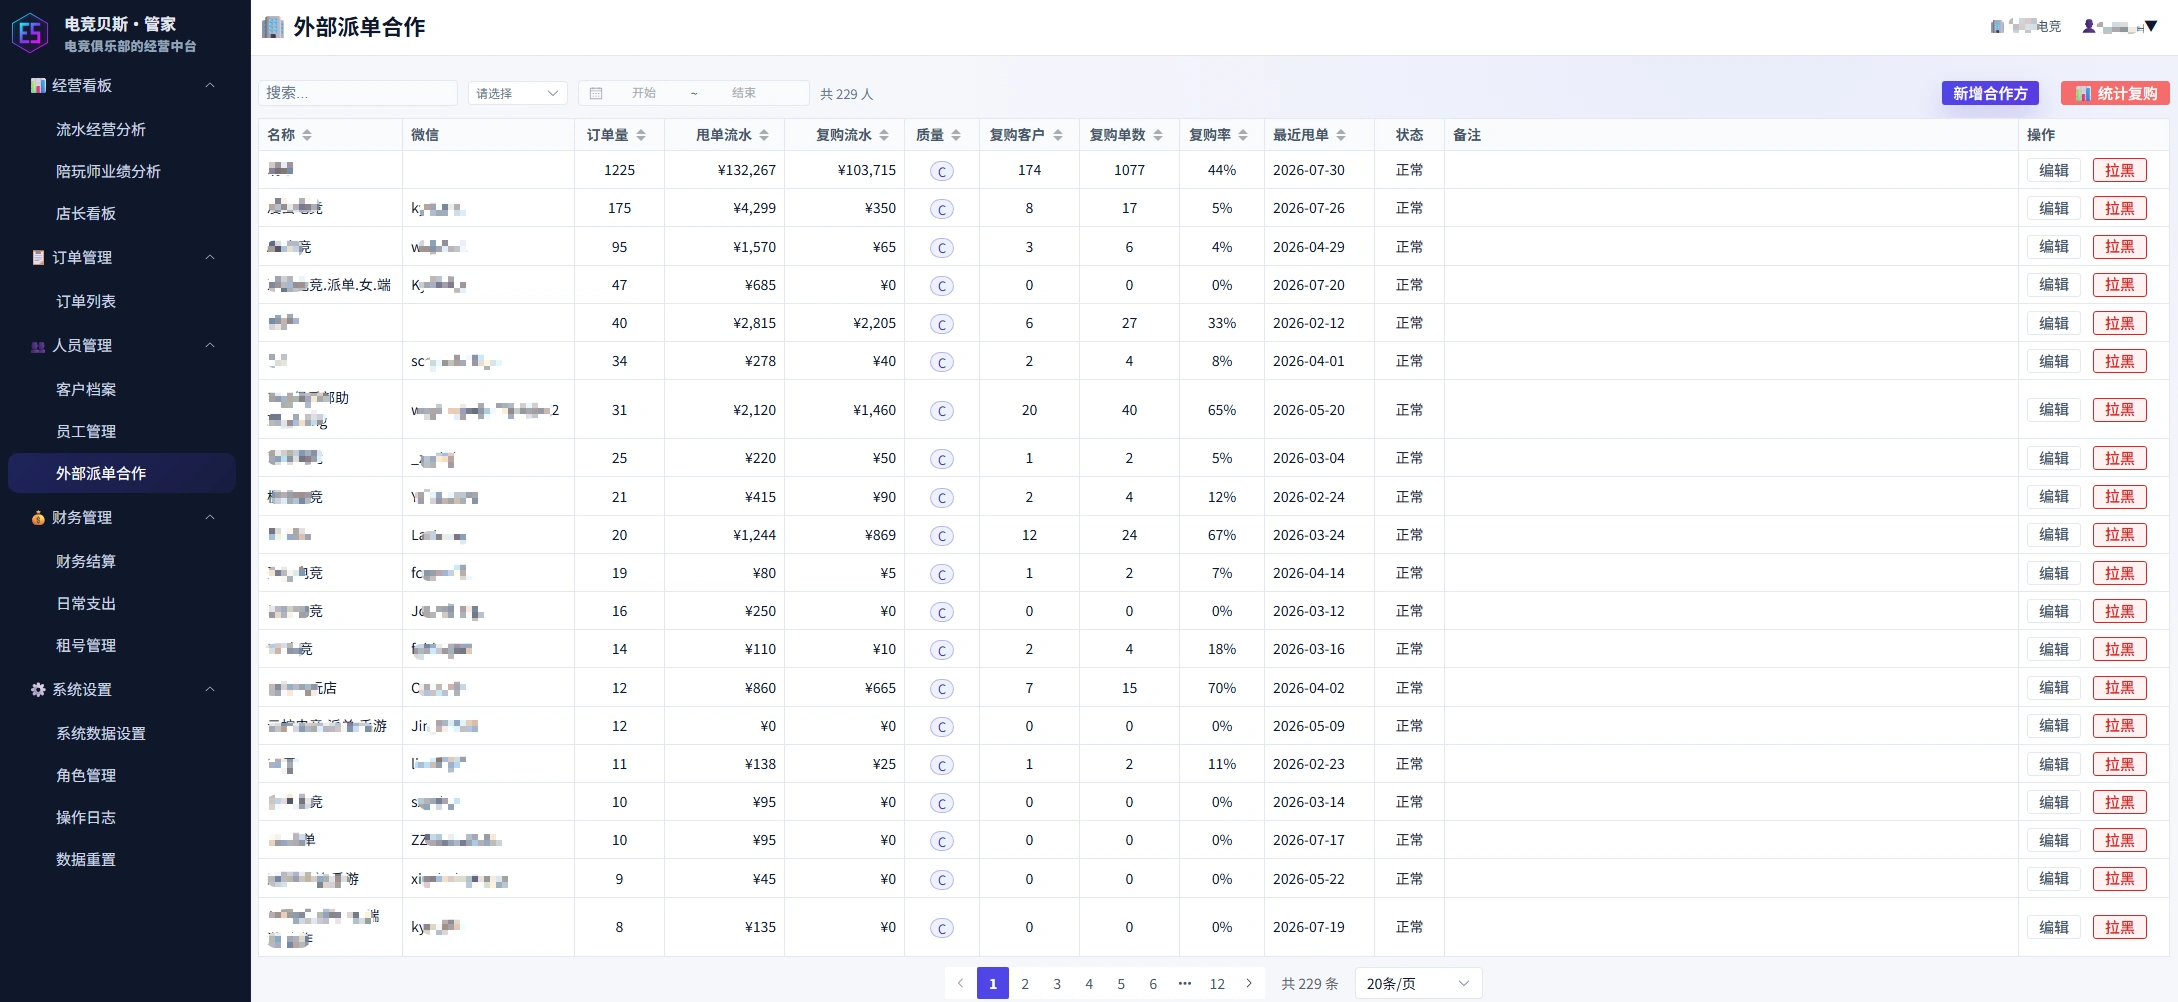Click the club building icon at top right
This screenshot has width=2178, height=1002.
tap(1997, 26)
